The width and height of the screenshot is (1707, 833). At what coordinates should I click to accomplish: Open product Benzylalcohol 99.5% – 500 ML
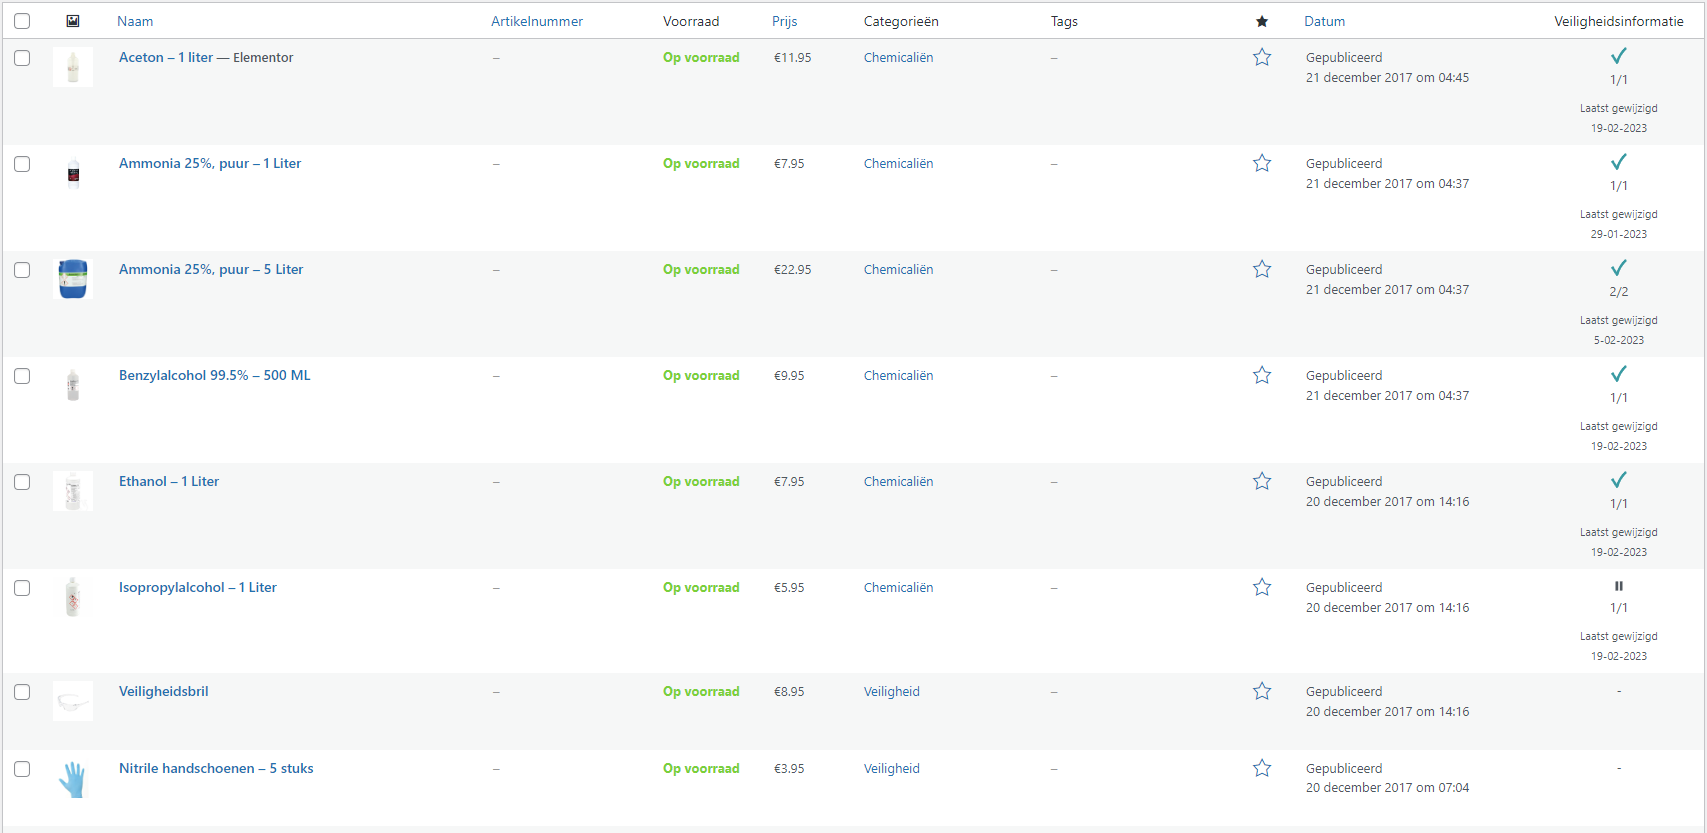(215, 375)
